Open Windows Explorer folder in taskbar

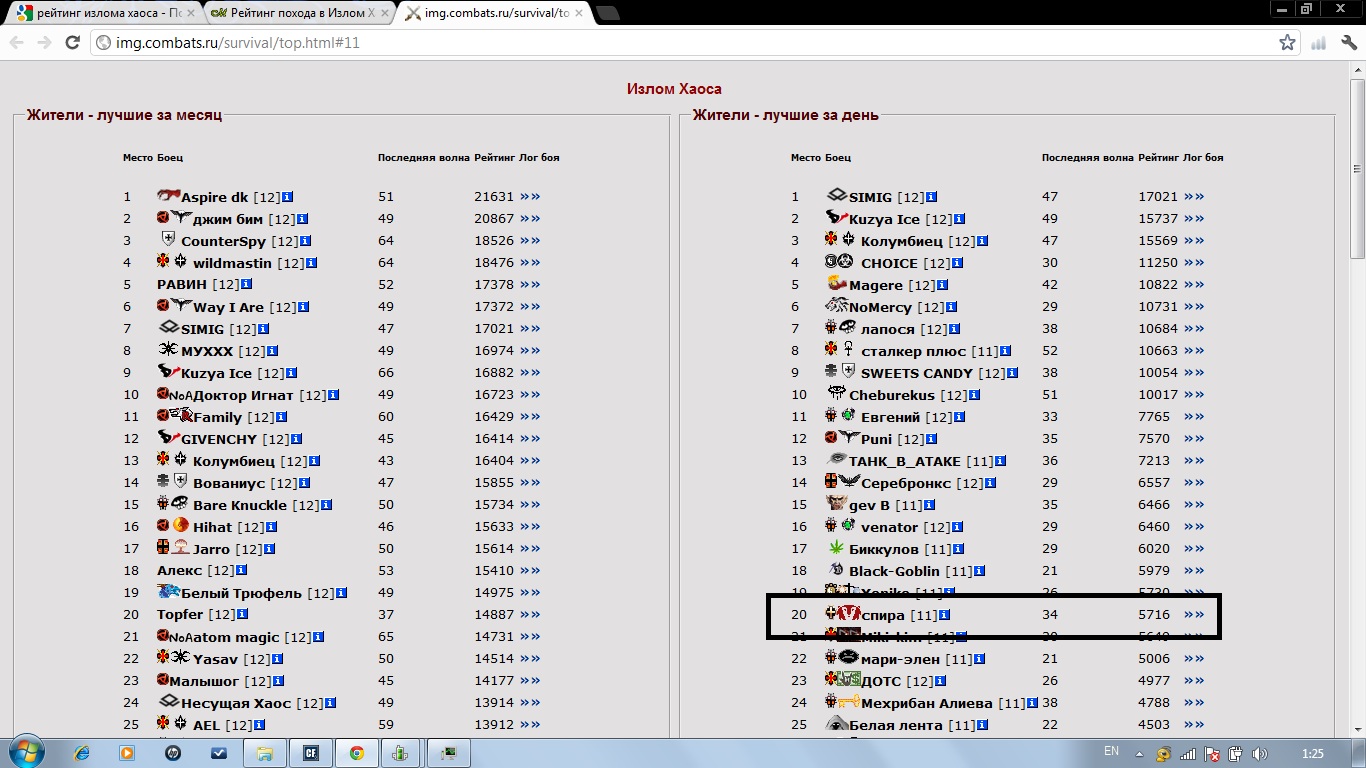pos(265,753)
